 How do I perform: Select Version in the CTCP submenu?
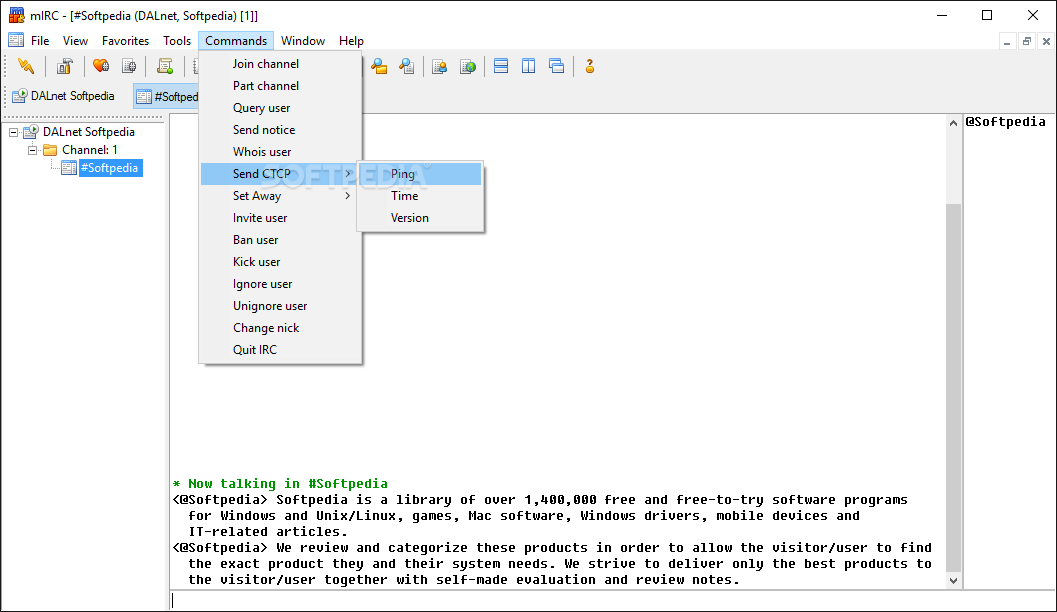tap(420, 218)
